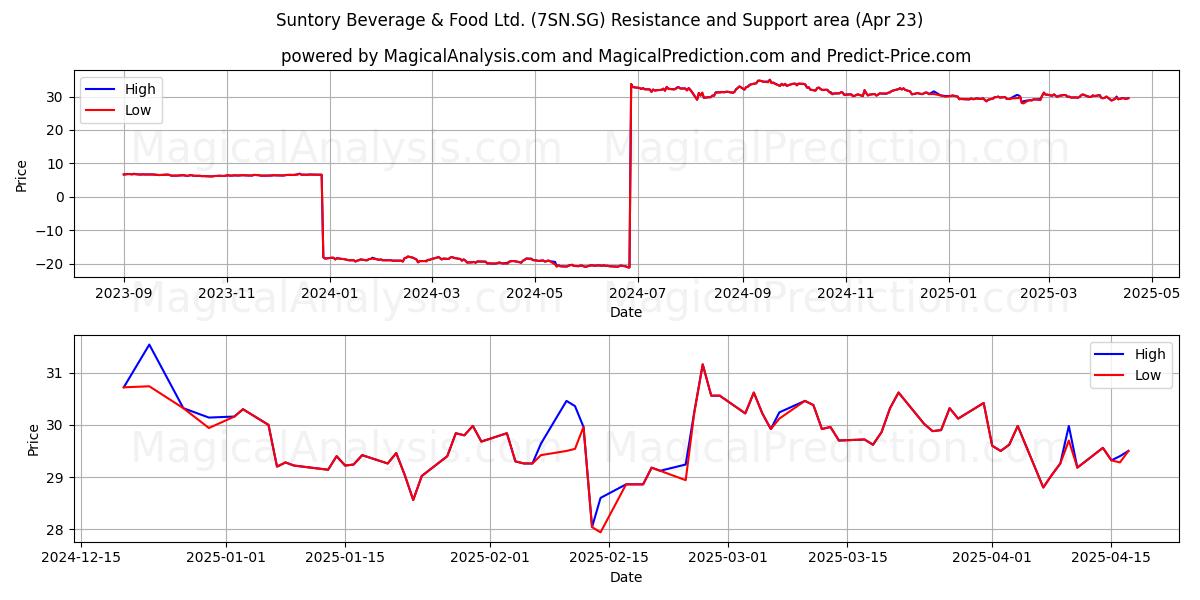1200x600 pixels.
Task: Click the bottom chart x-axis label '2024-12-15'
Action: (x=79, y=558)
